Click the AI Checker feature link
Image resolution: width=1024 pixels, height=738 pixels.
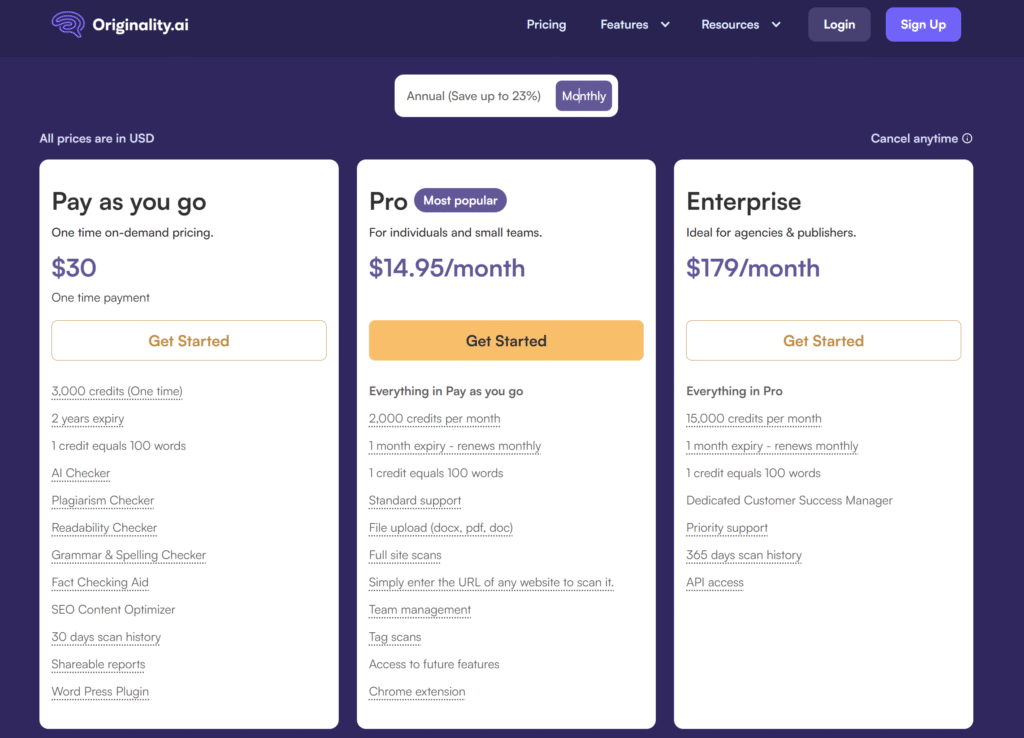(x=81, y=473)
